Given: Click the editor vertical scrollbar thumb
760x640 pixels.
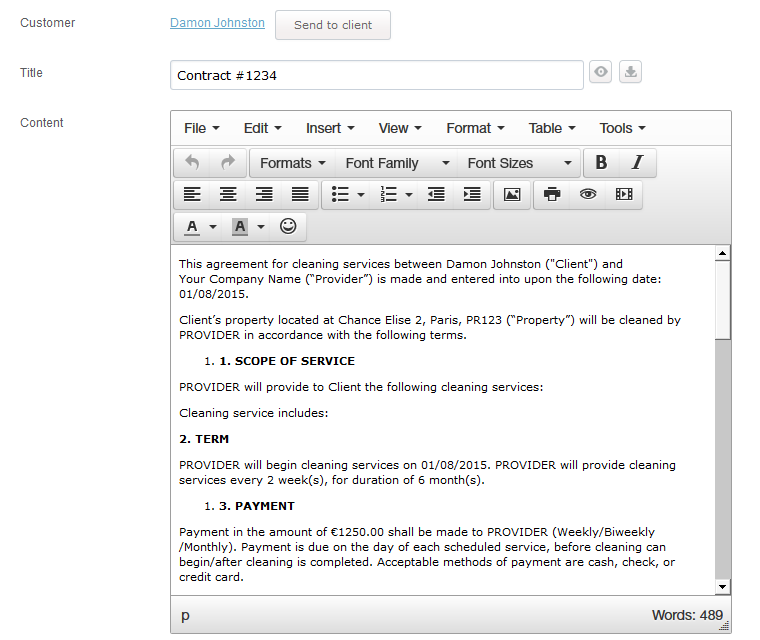Looking at the screenshot, I should pos(722,300).
